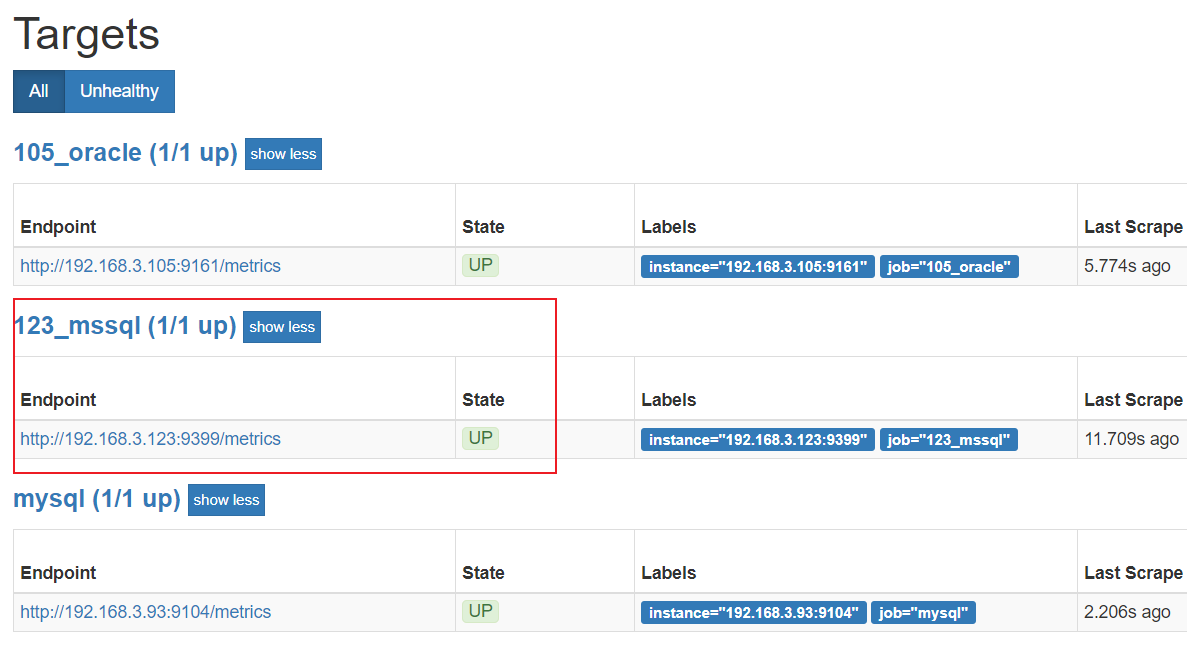Screen dimensions: 1187x648
Task: Click the UP badge in the mssql row
Action: click(x=480, y=437)
